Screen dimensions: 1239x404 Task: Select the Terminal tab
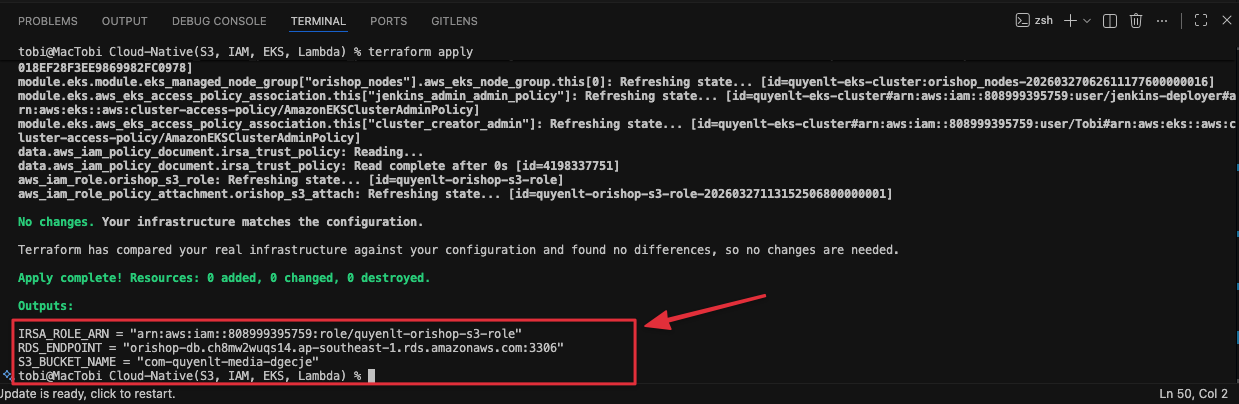(318, 21)
